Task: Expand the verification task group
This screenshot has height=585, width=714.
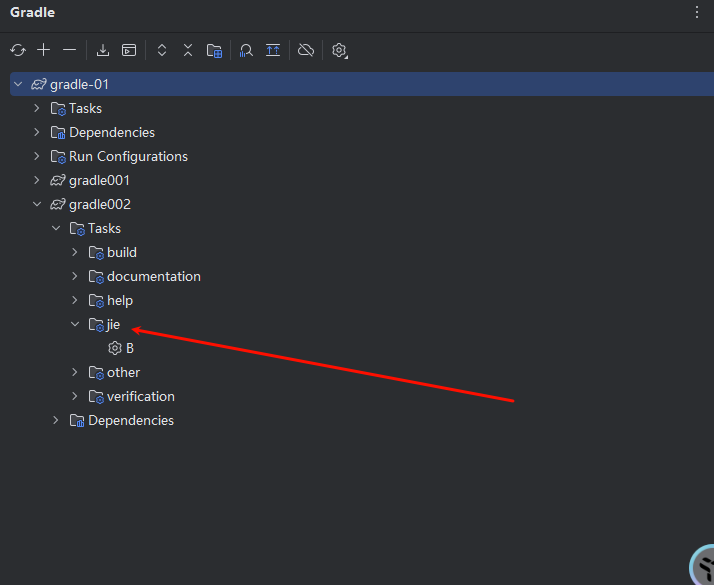Action: pyautogui.click(x=75, y=397)
